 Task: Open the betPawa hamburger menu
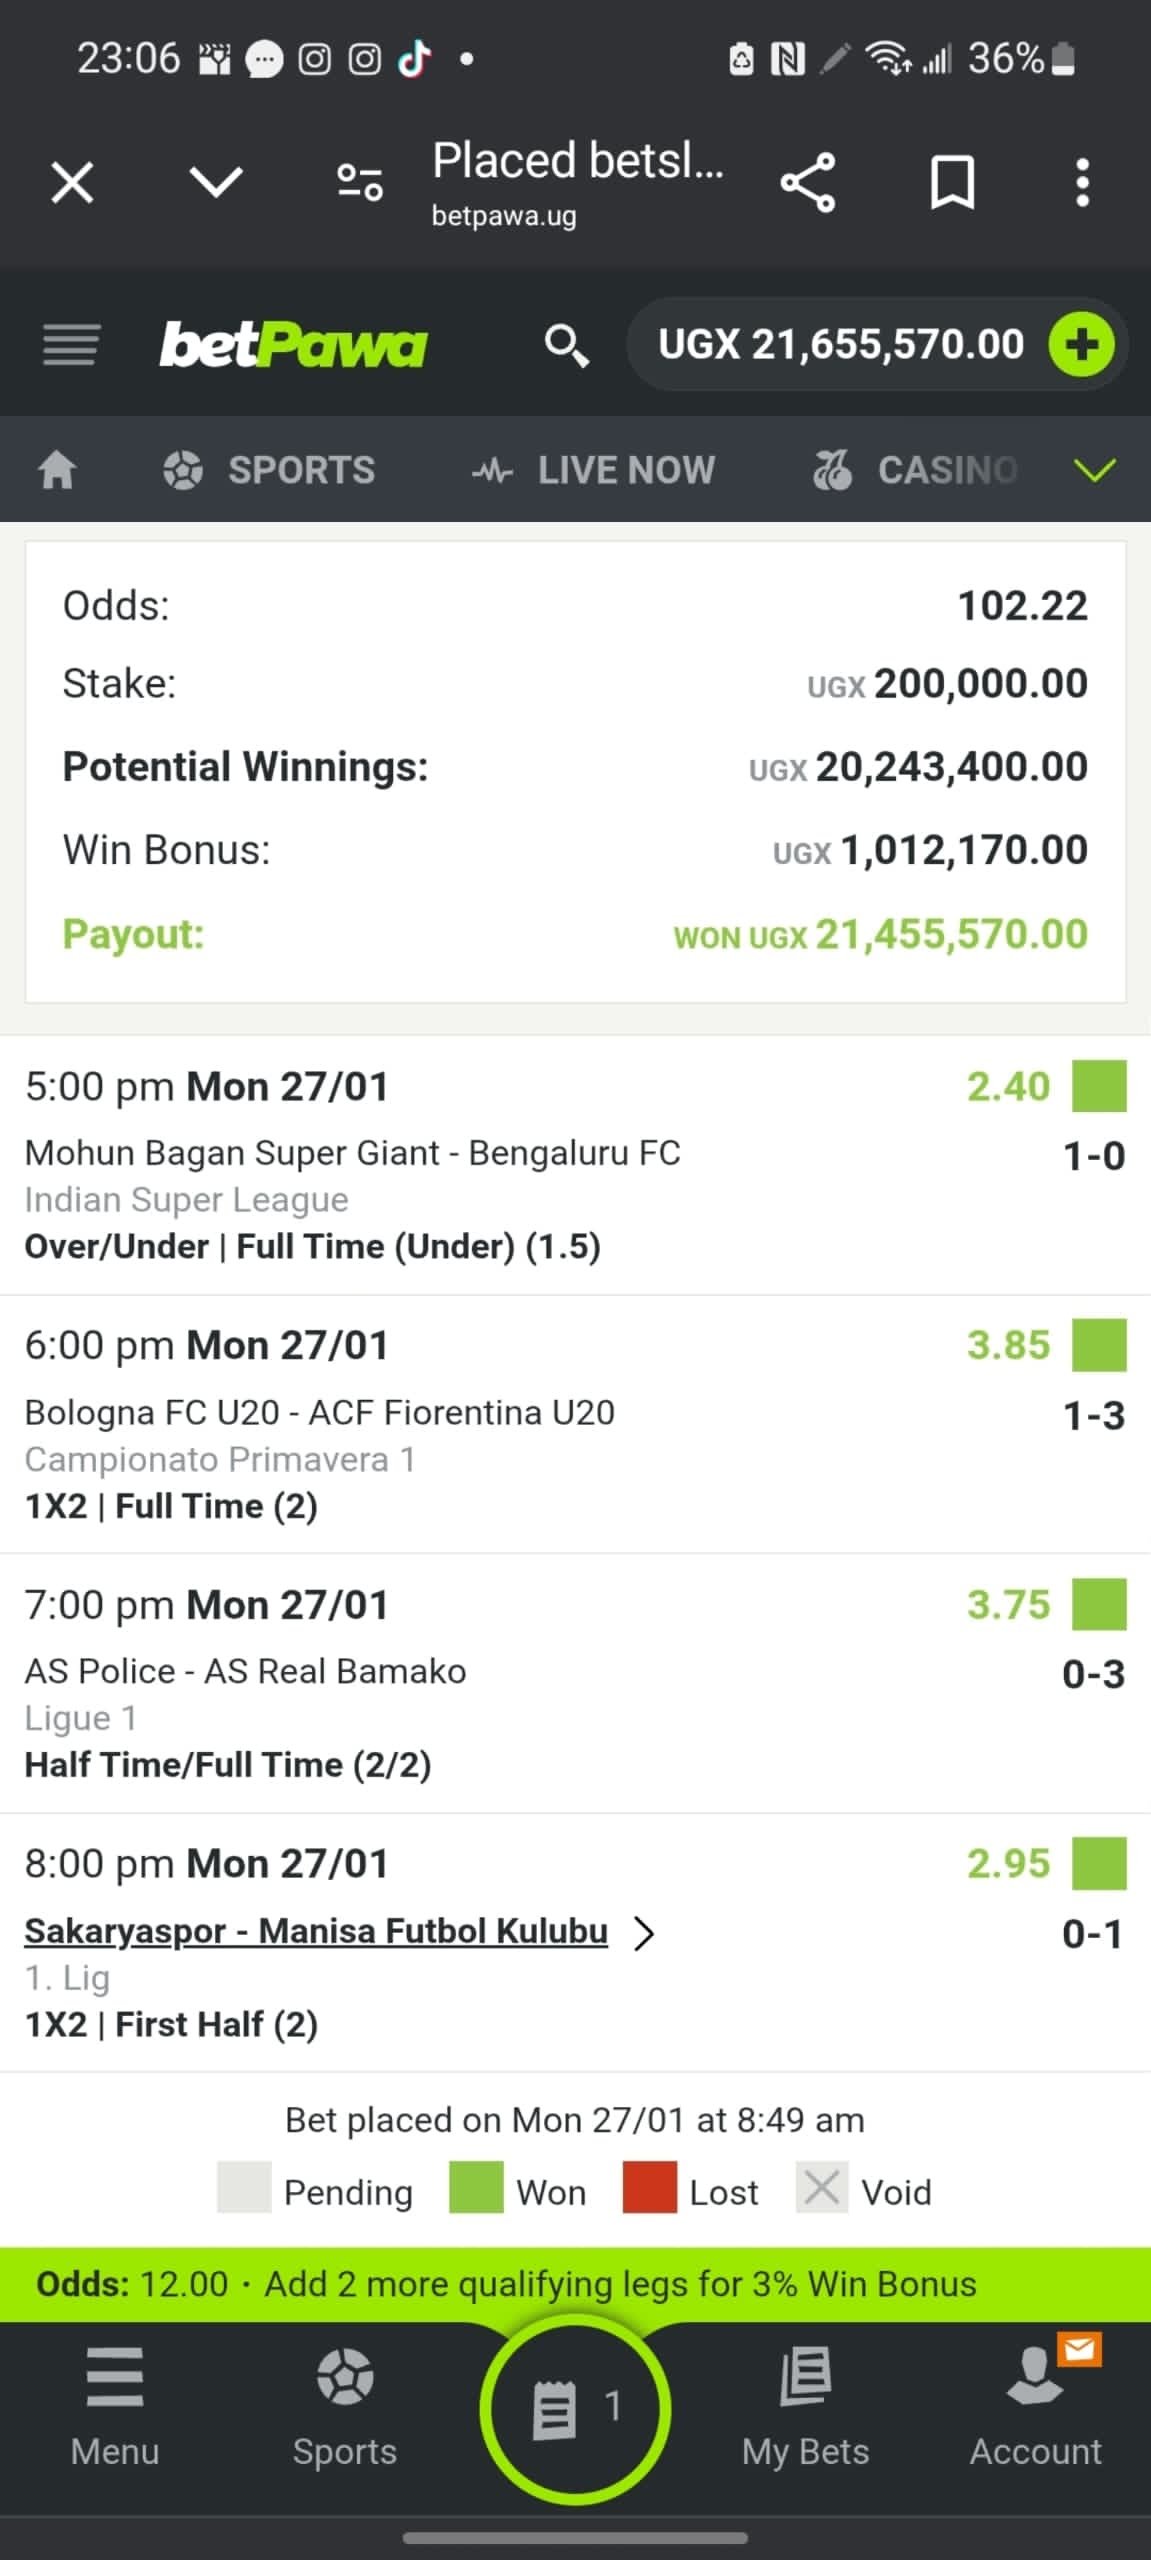(71, 345)
